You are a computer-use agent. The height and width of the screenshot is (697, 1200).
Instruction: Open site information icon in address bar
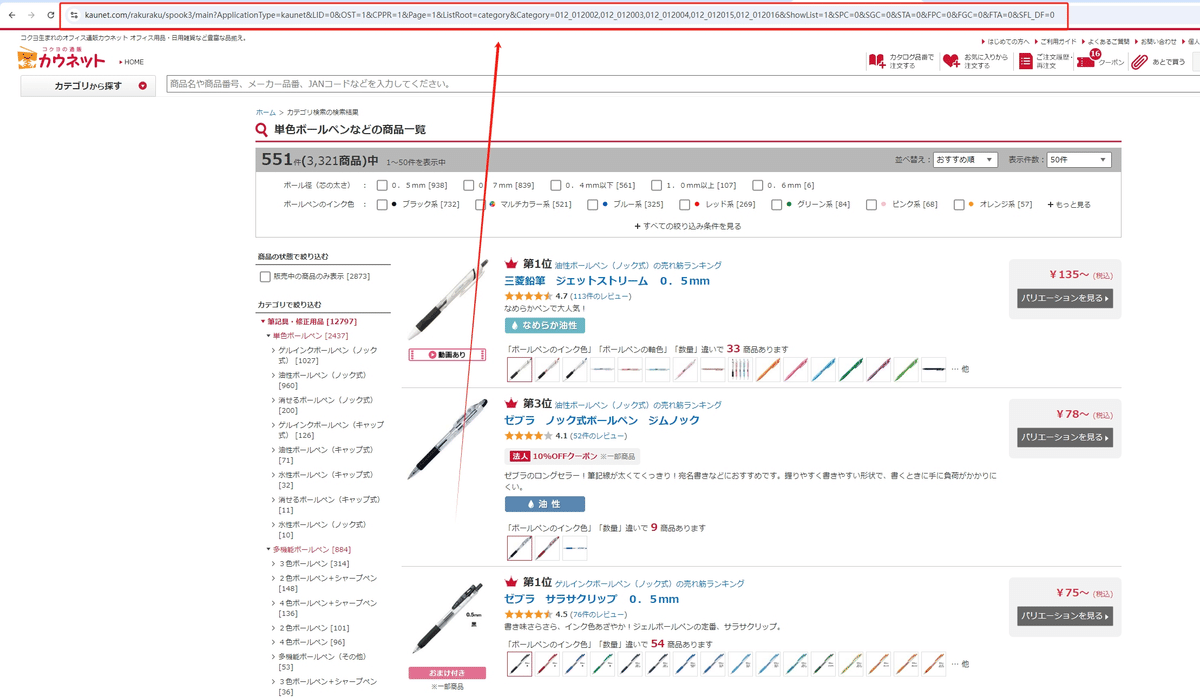pos(73,15)
